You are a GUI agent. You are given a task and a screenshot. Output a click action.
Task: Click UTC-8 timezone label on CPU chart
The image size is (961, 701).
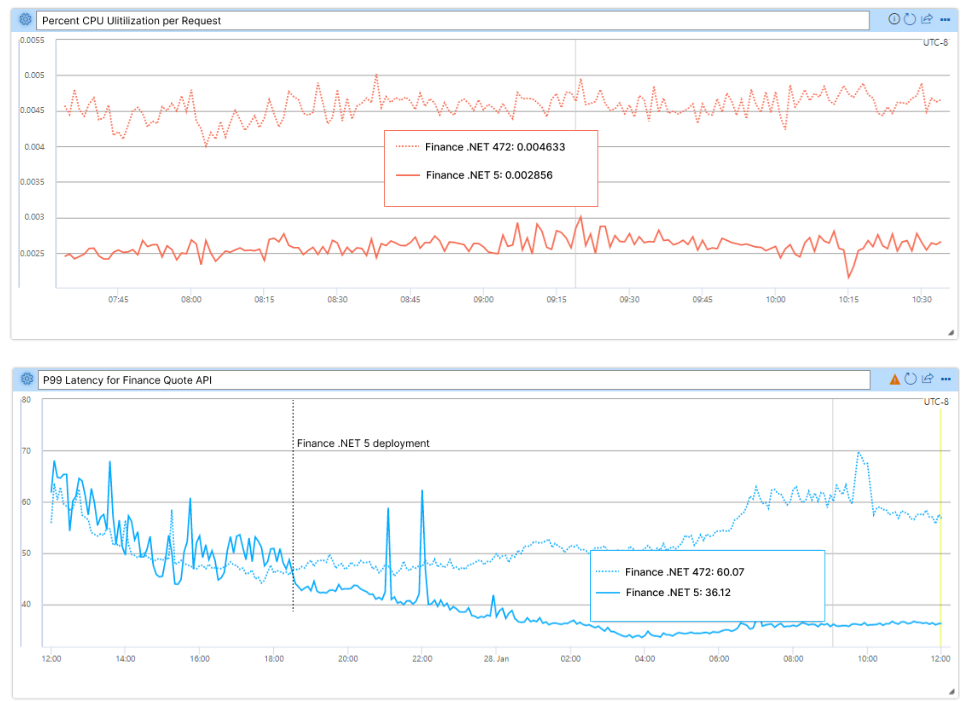pos(935,43)
